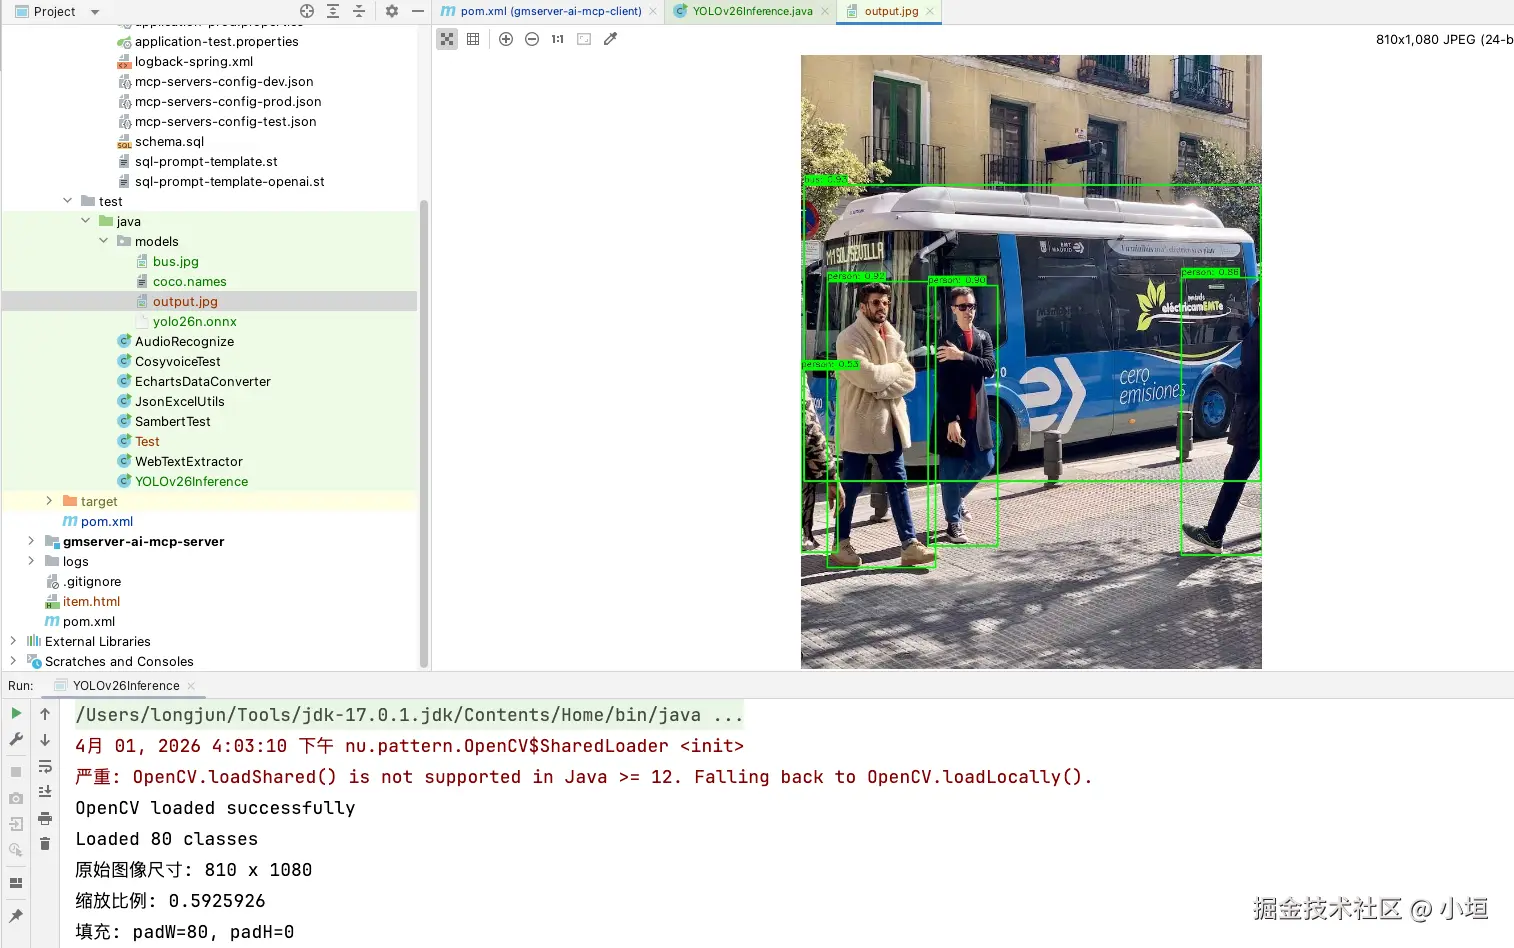Select yolo26n.onnx model file
Screen dimensions: 1514x948
click(195, 321)
